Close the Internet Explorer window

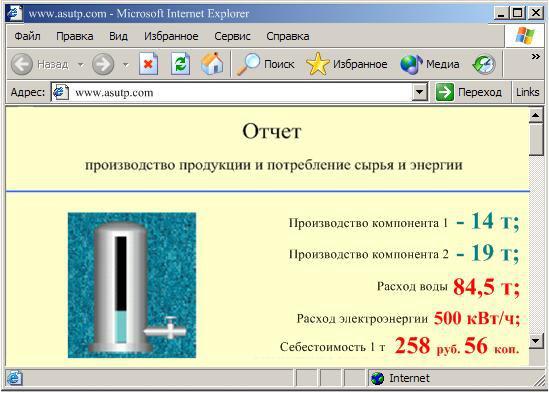tap(536, 14)
